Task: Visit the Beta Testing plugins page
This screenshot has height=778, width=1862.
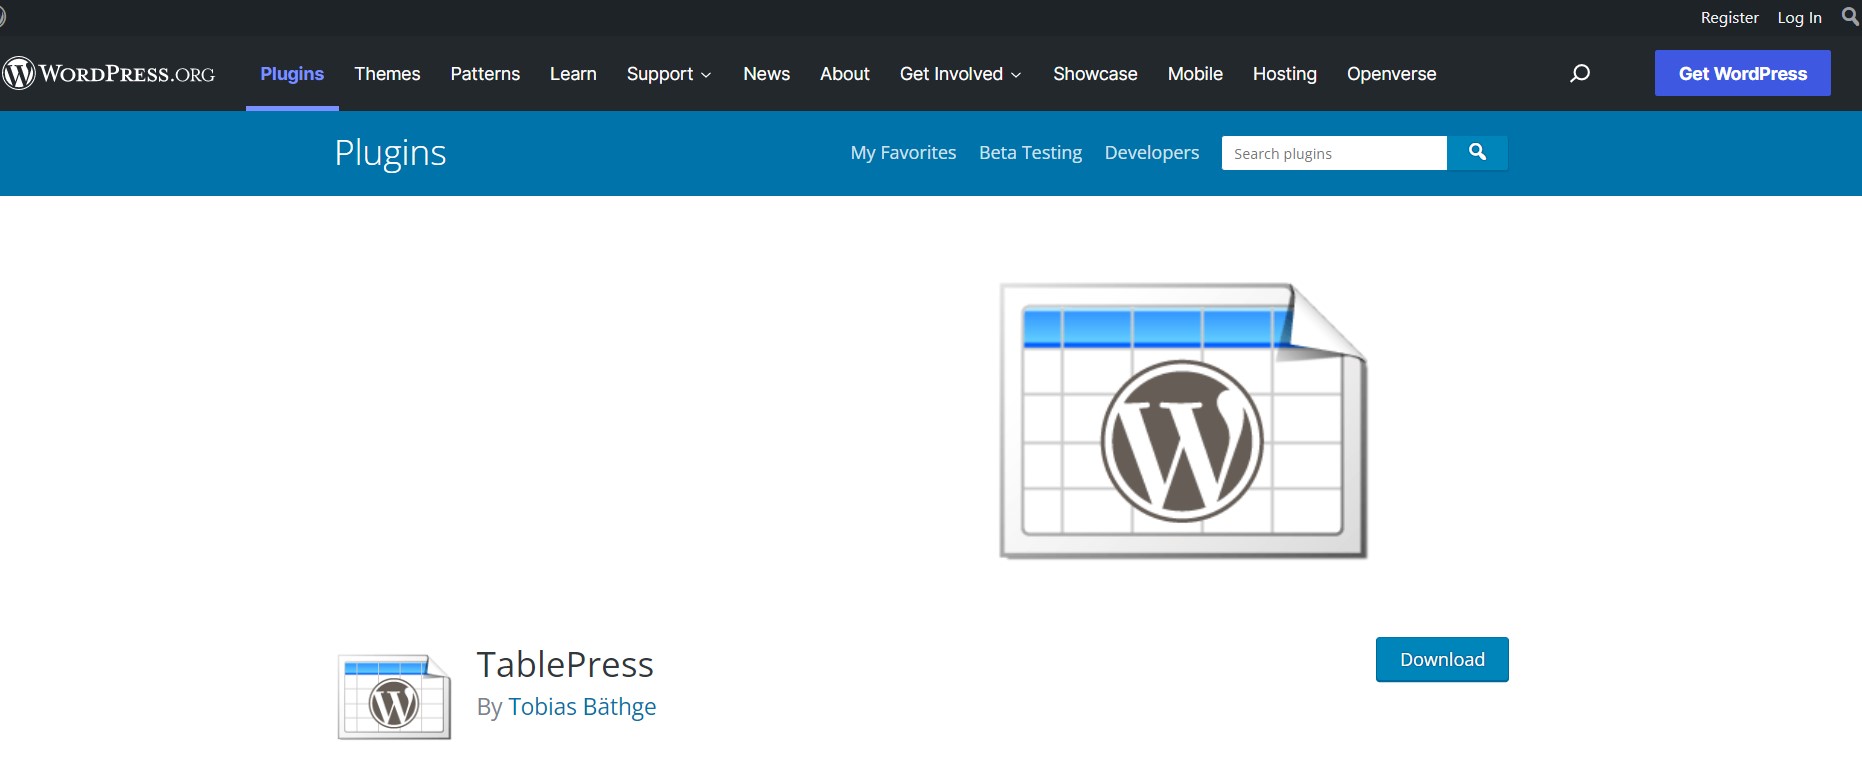Action: pos(1030,153)
